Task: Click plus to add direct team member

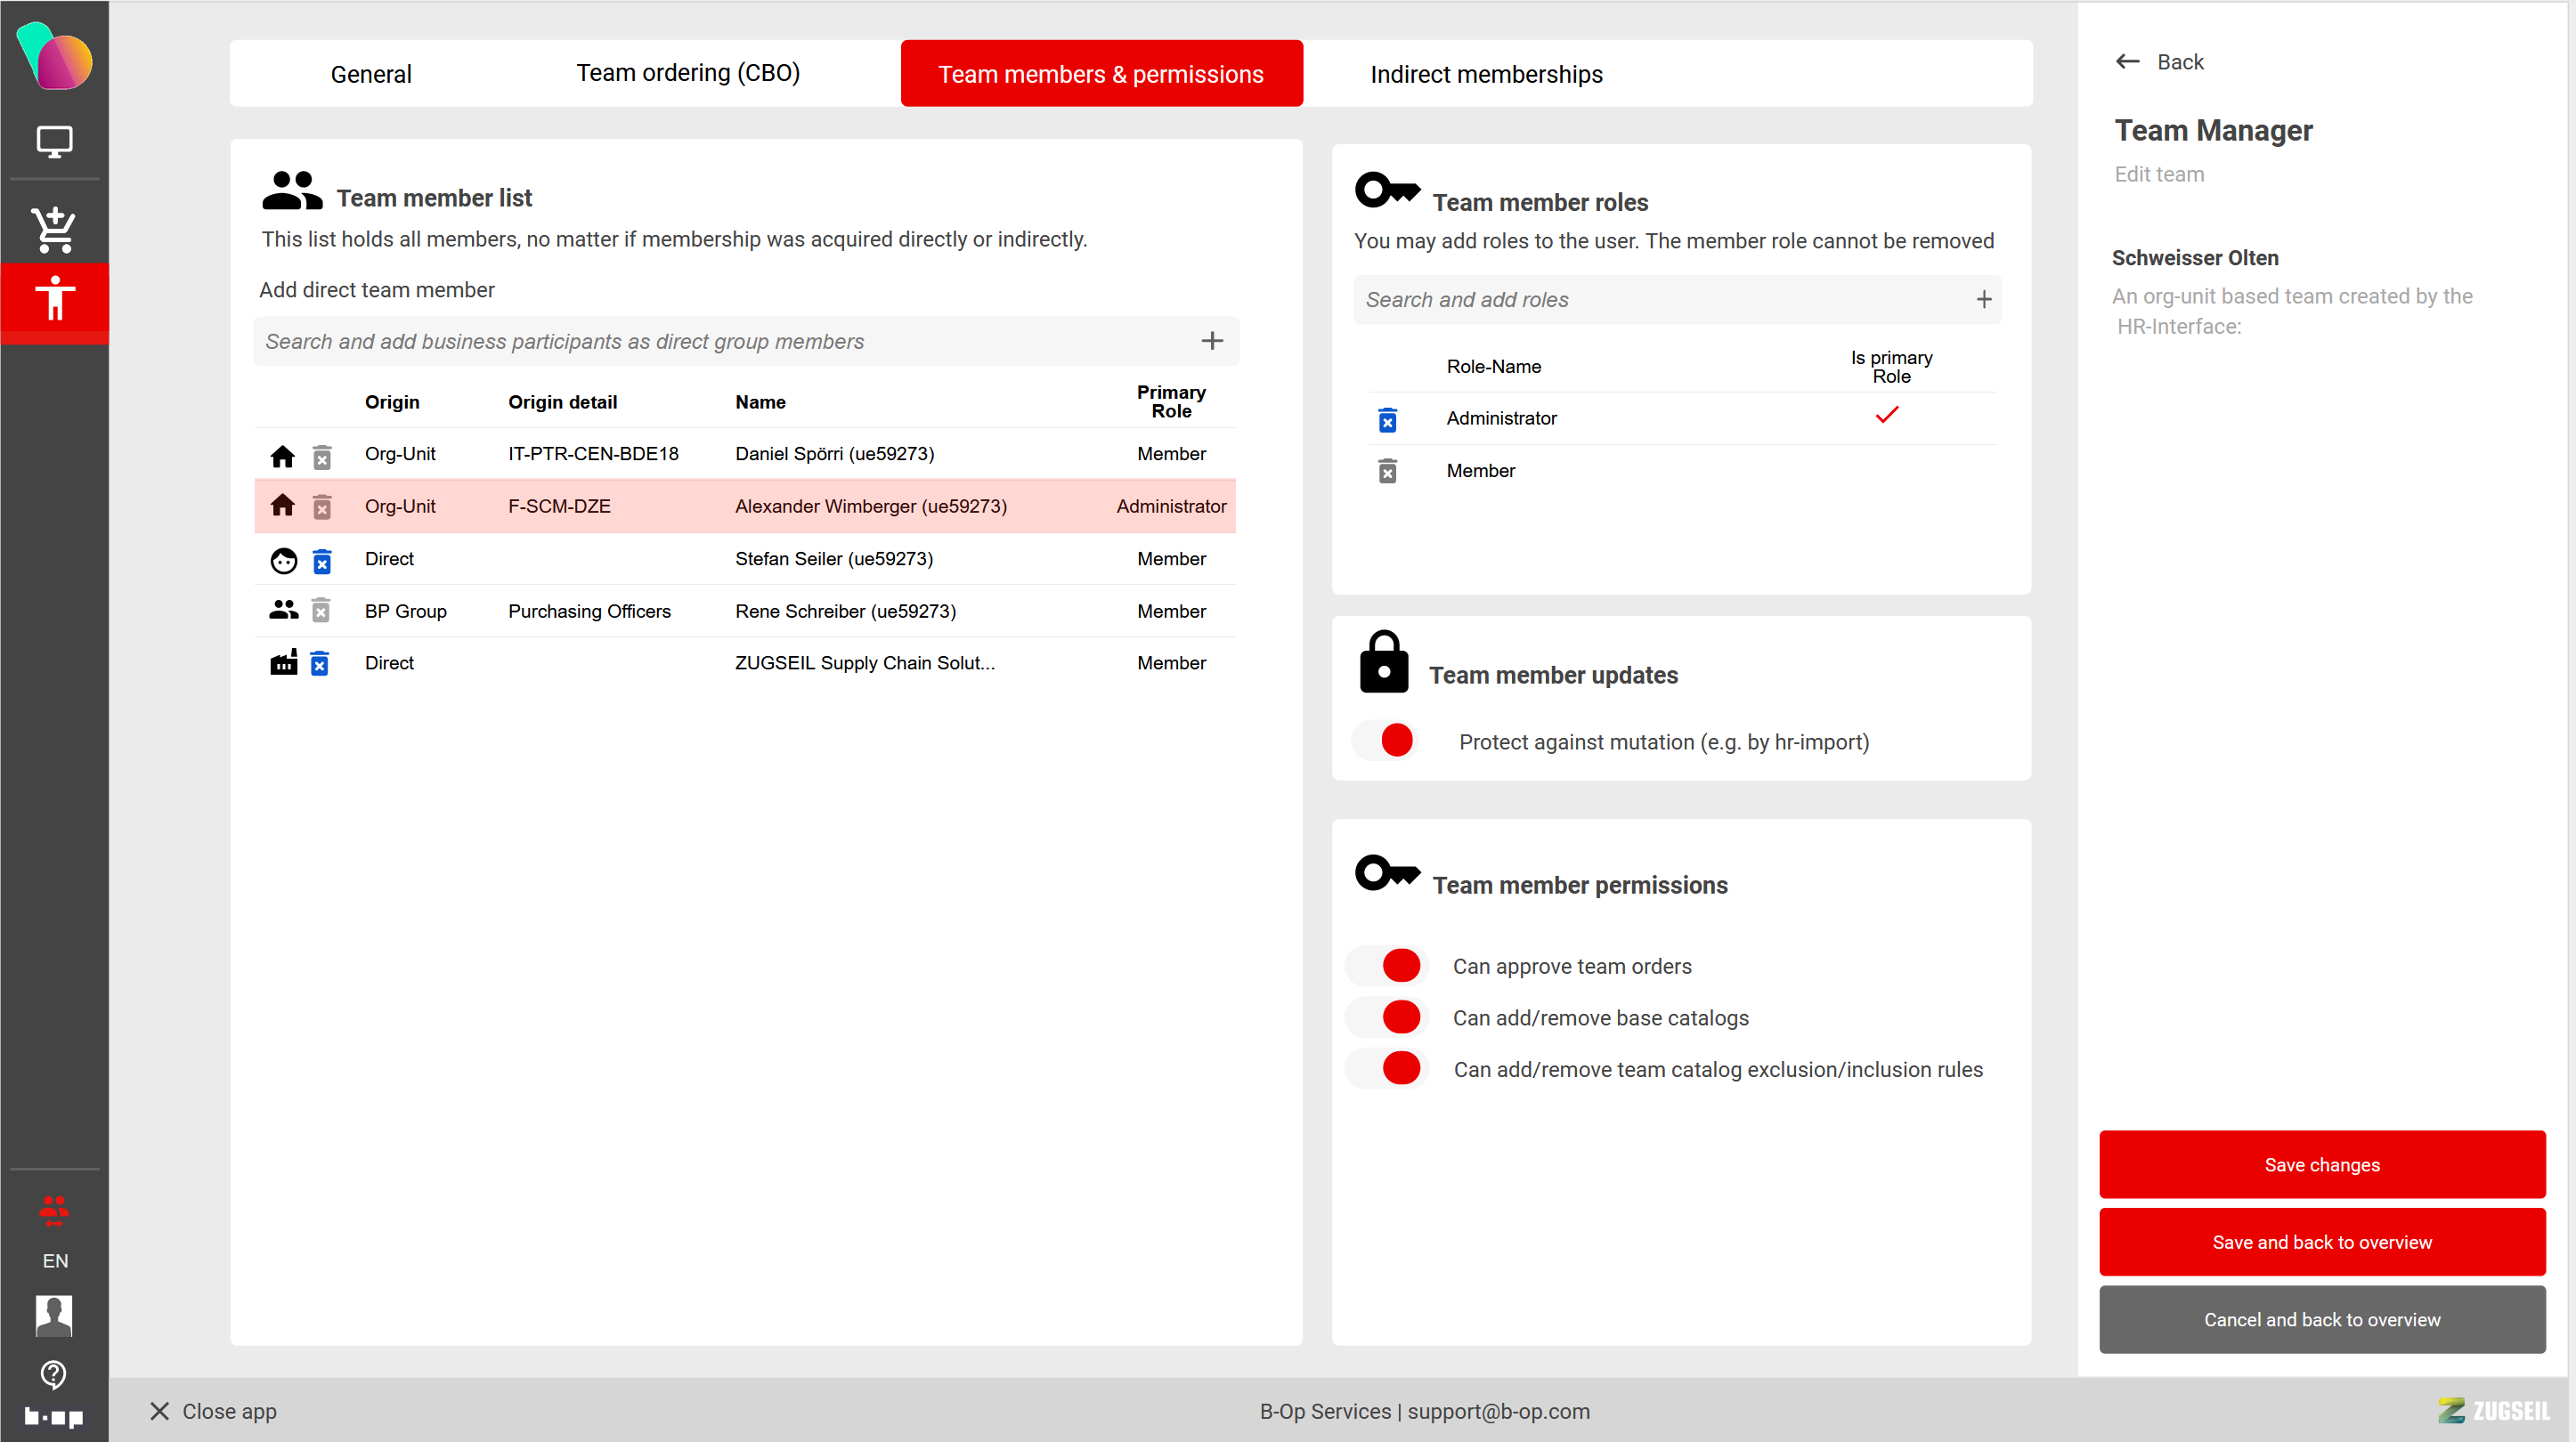Action: 1212,341
